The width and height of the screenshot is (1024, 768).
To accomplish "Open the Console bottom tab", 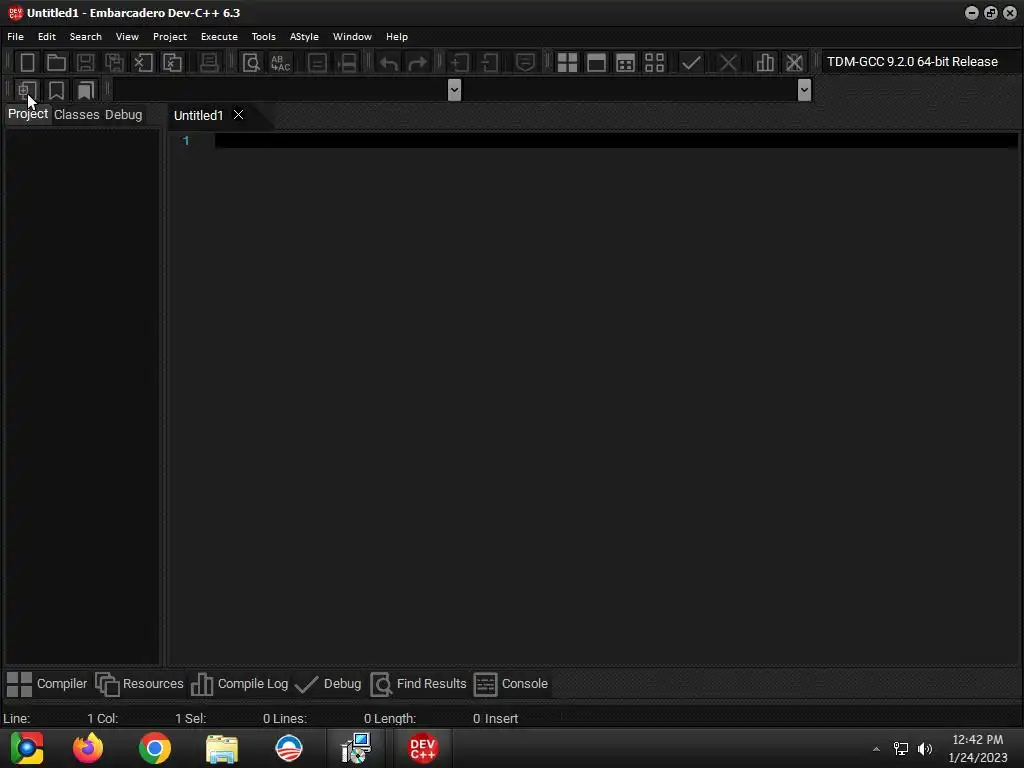I will [x=511, y=684].
